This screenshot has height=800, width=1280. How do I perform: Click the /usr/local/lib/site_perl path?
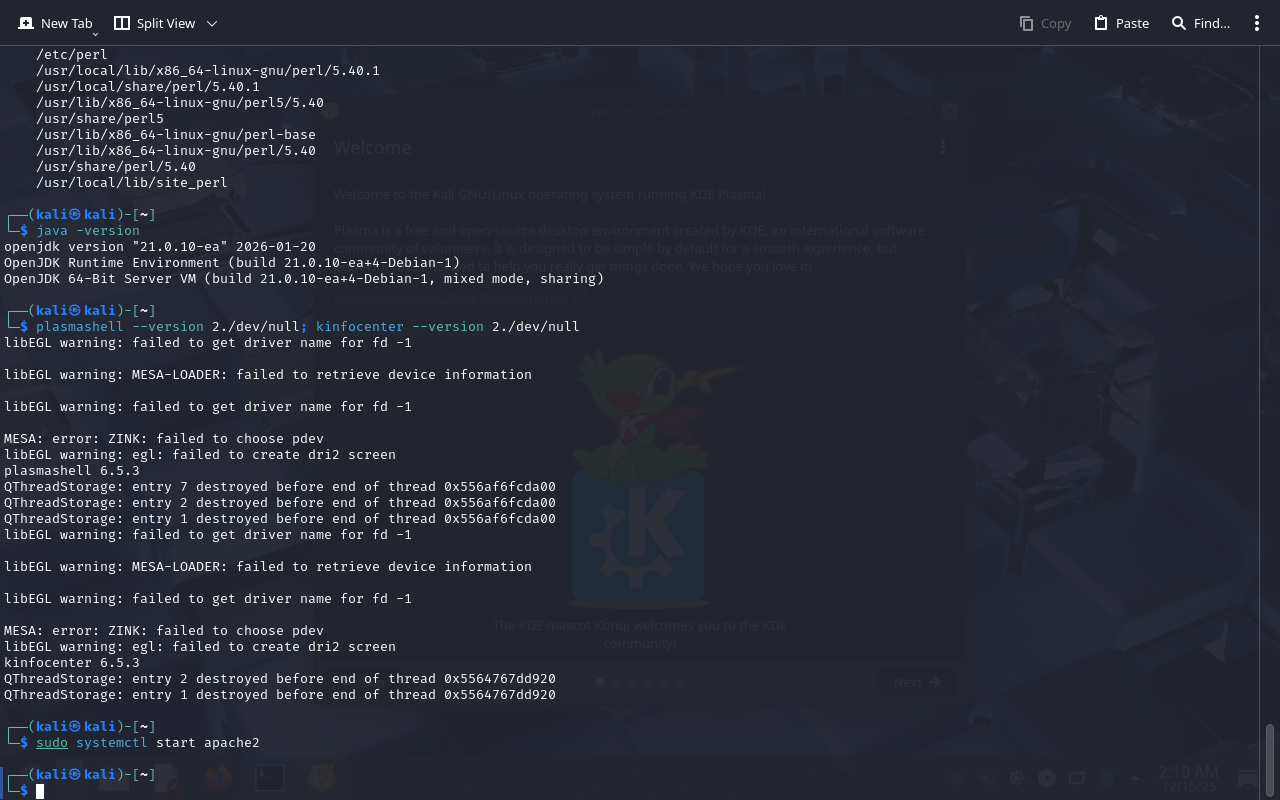coord(132,183)
